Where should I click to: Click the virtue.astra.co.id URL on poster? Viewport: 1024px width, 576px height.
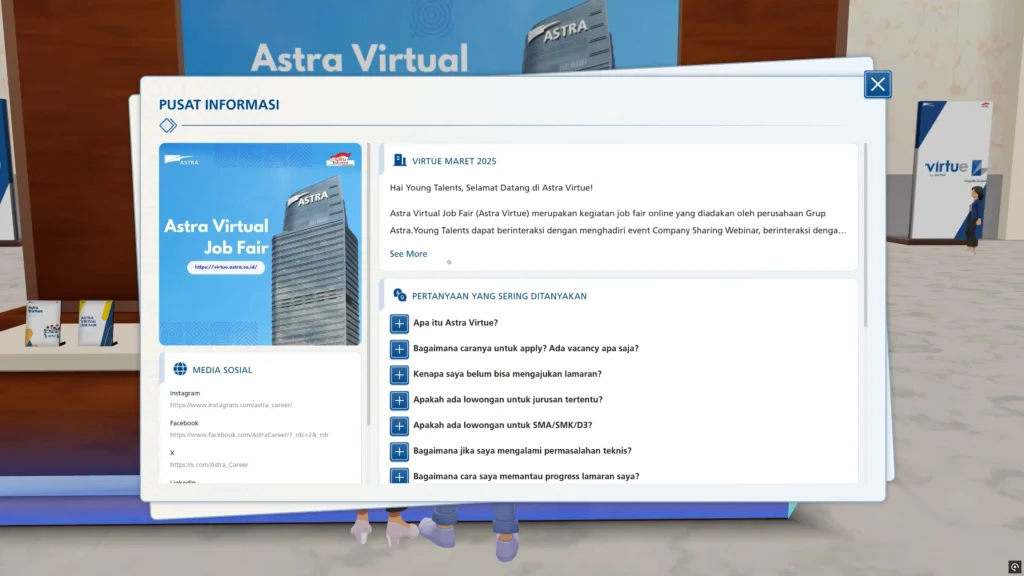click(x=226, y=268)
